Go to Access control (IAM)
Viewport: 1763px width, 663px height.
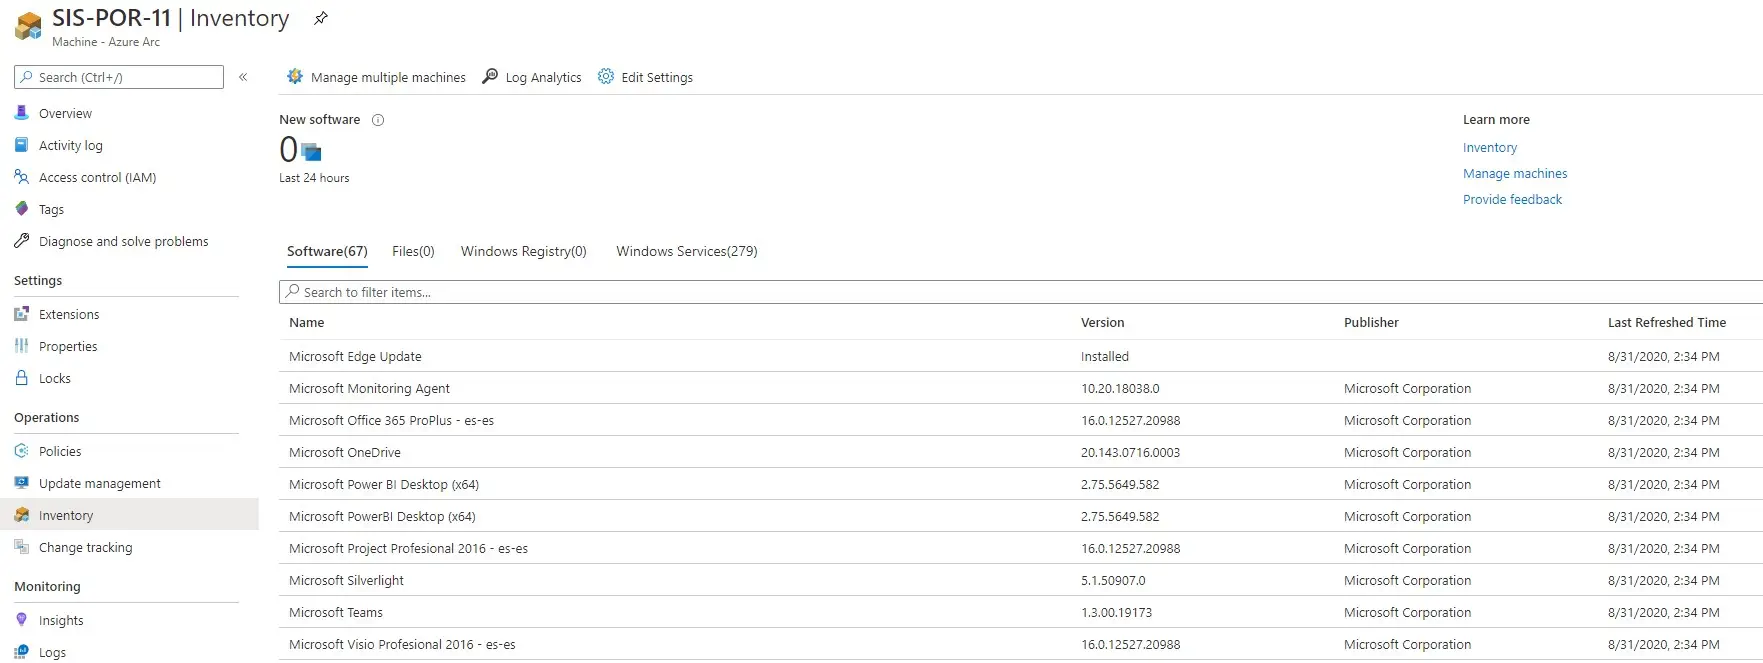coord(97,178)
